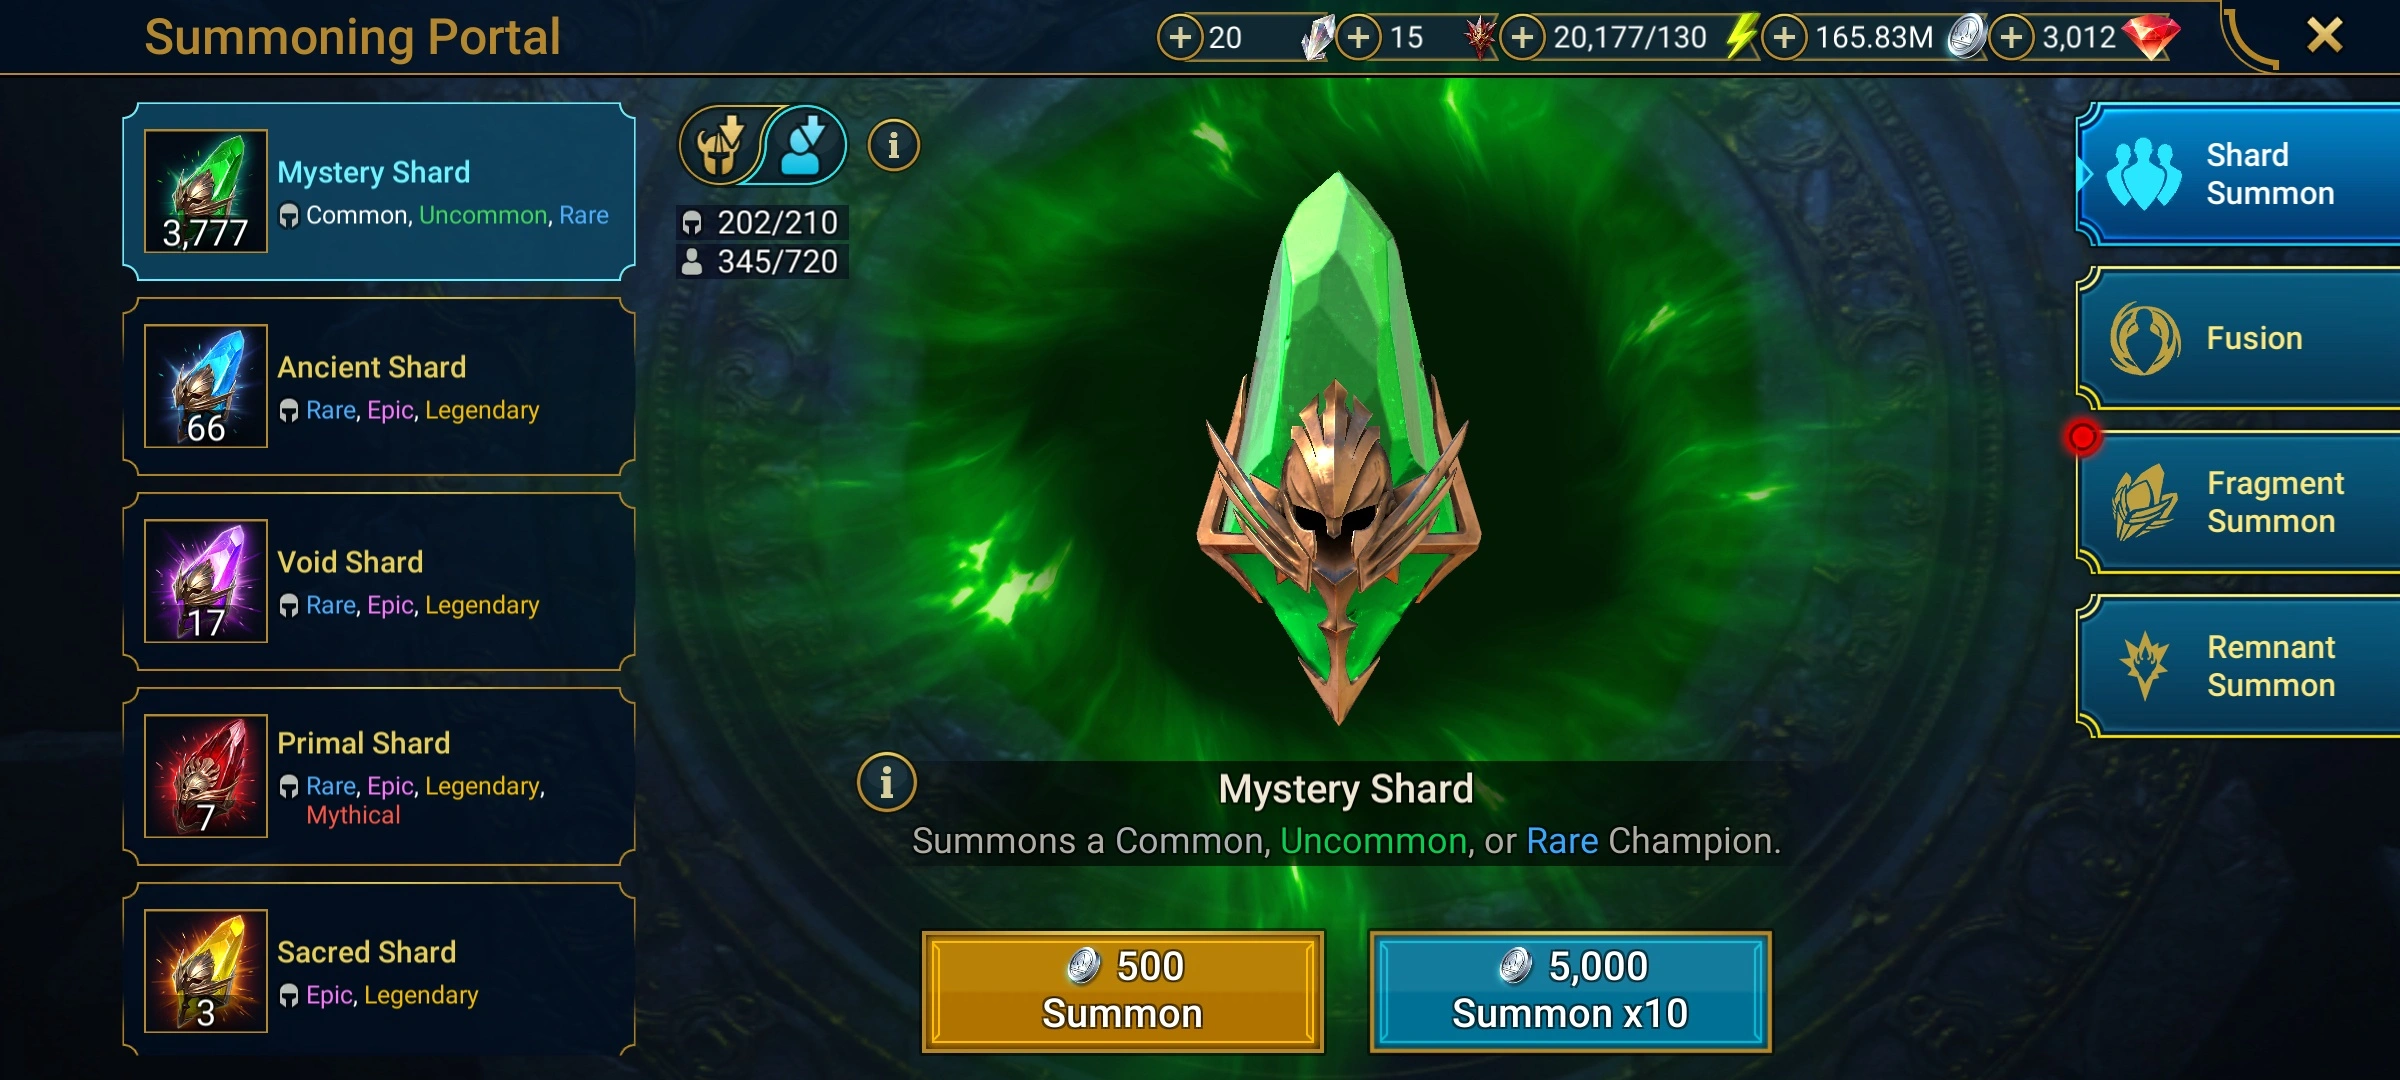Go to the Fragment Summon tab
This screenshot has width=2400, height=1080.
tap(2239, 502)
